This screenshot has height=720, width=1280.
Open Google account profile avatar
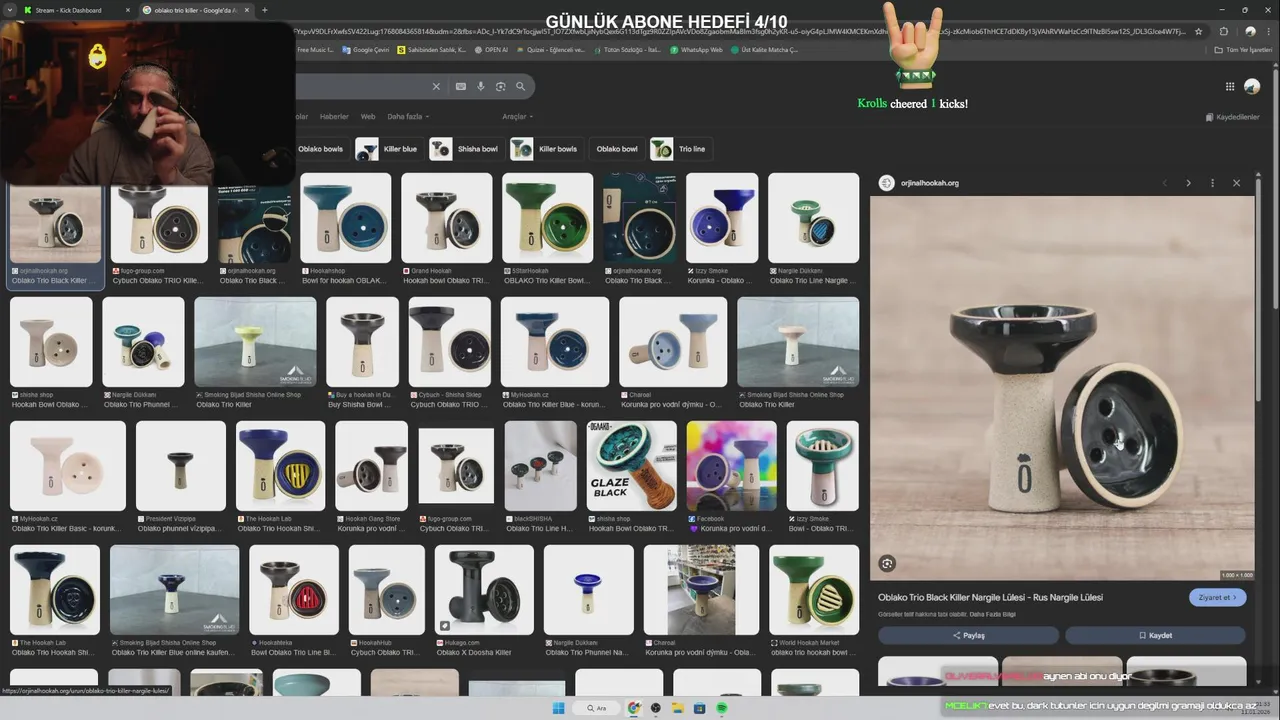point(1252,87)
